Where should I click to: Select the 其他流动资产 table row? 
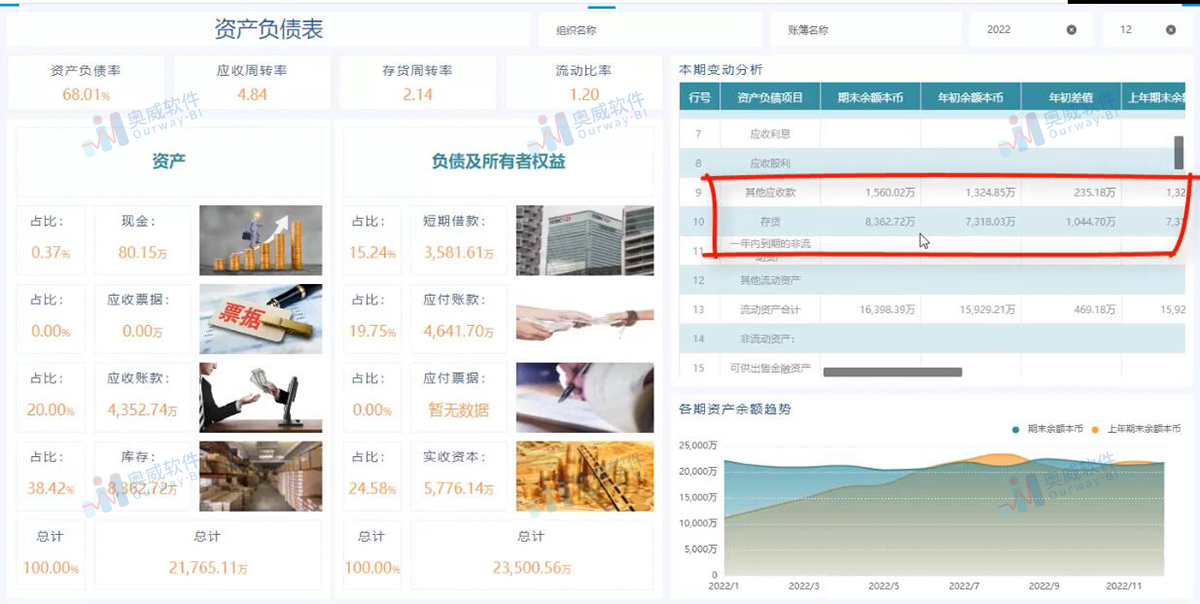tap(932, 280)
